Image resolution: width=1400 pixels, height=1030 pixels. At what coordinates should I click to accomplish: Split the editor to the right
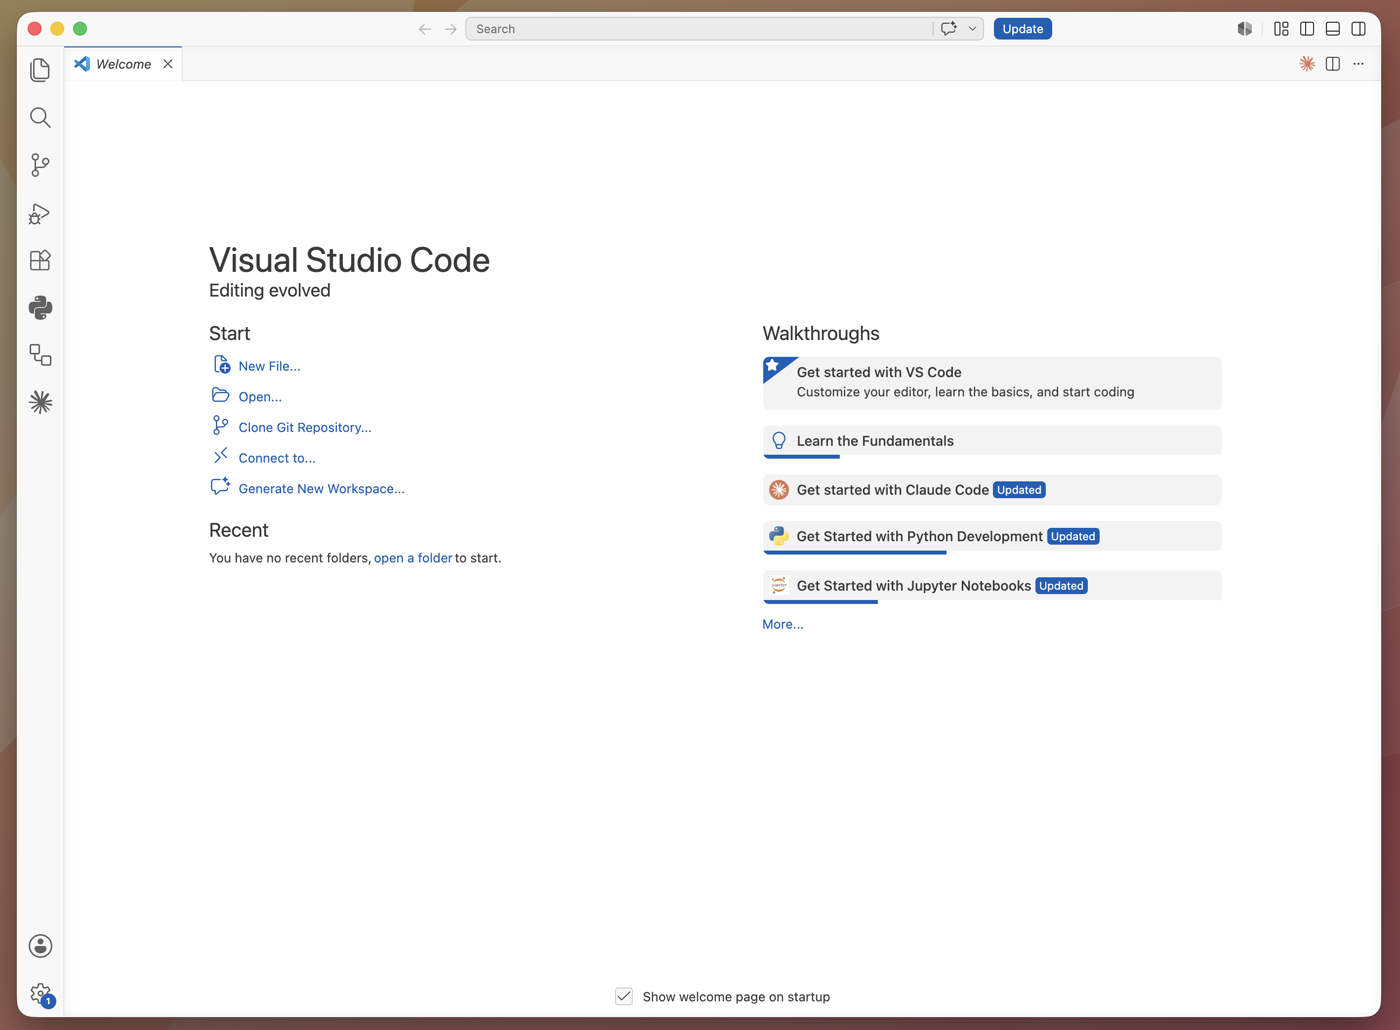click(1333, 64)
